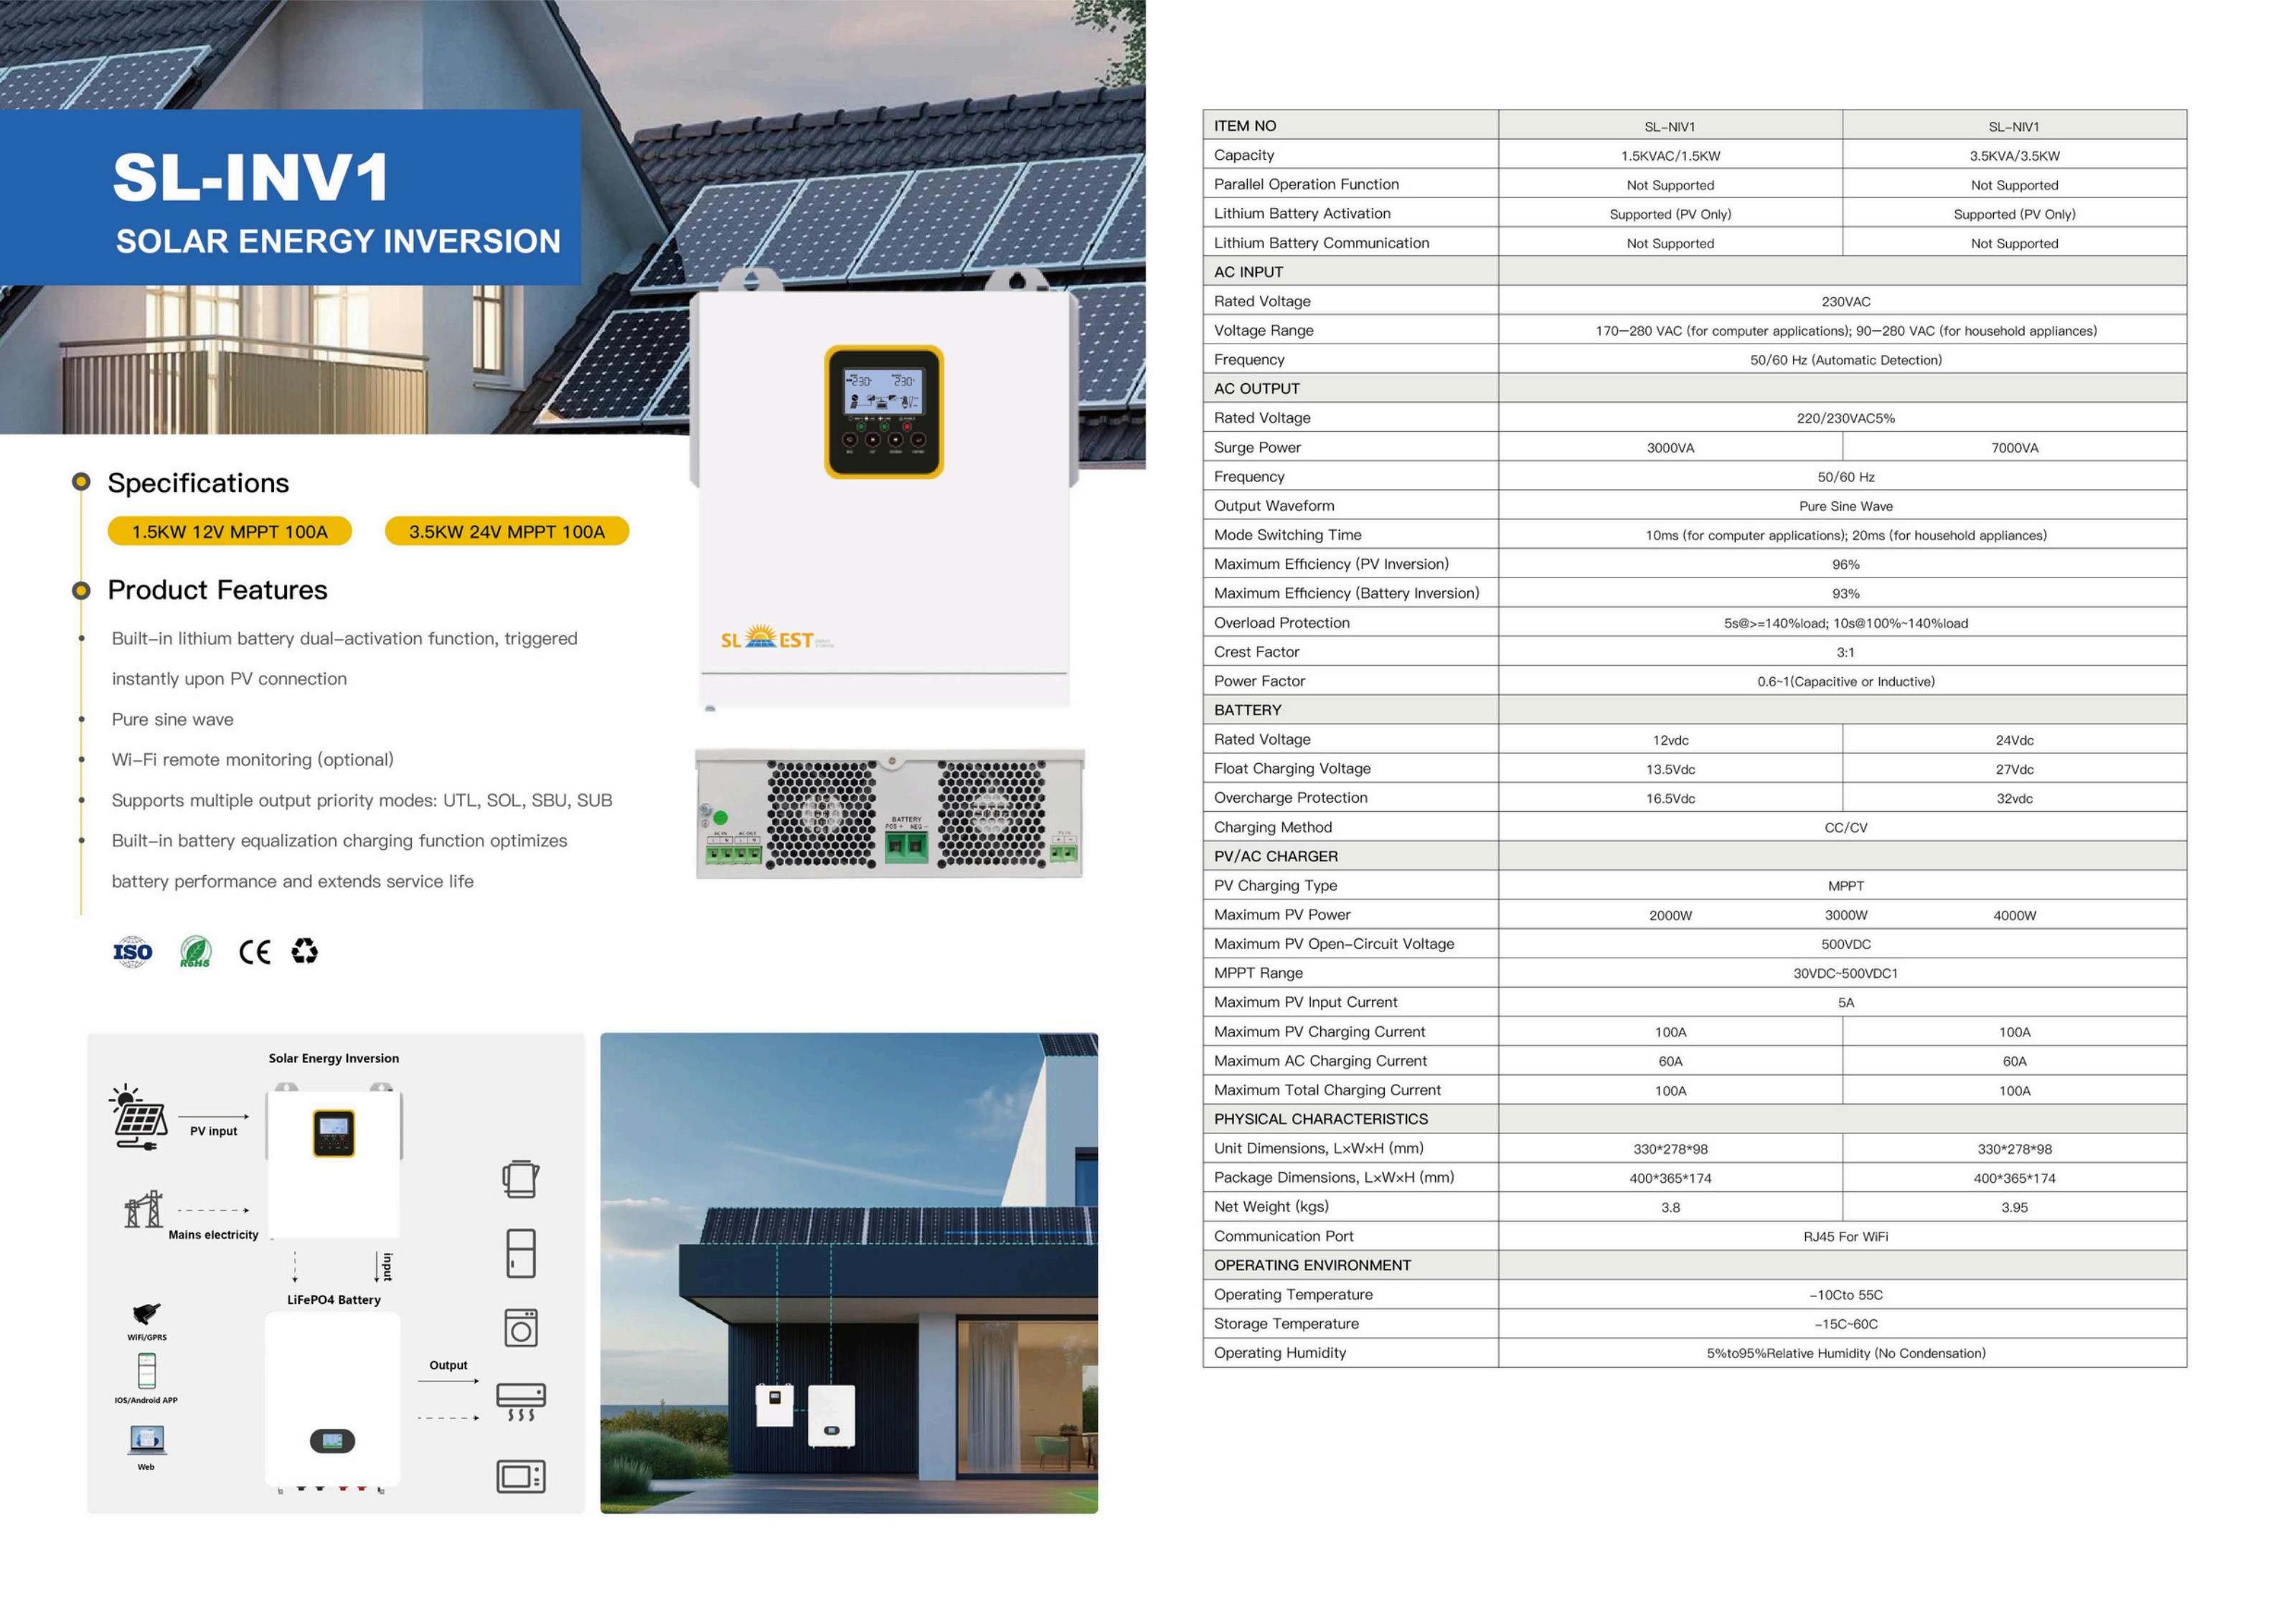Click the microwave oven icon
The height and width of the screenshot is (1624, 2296).
pos(521,1477)
